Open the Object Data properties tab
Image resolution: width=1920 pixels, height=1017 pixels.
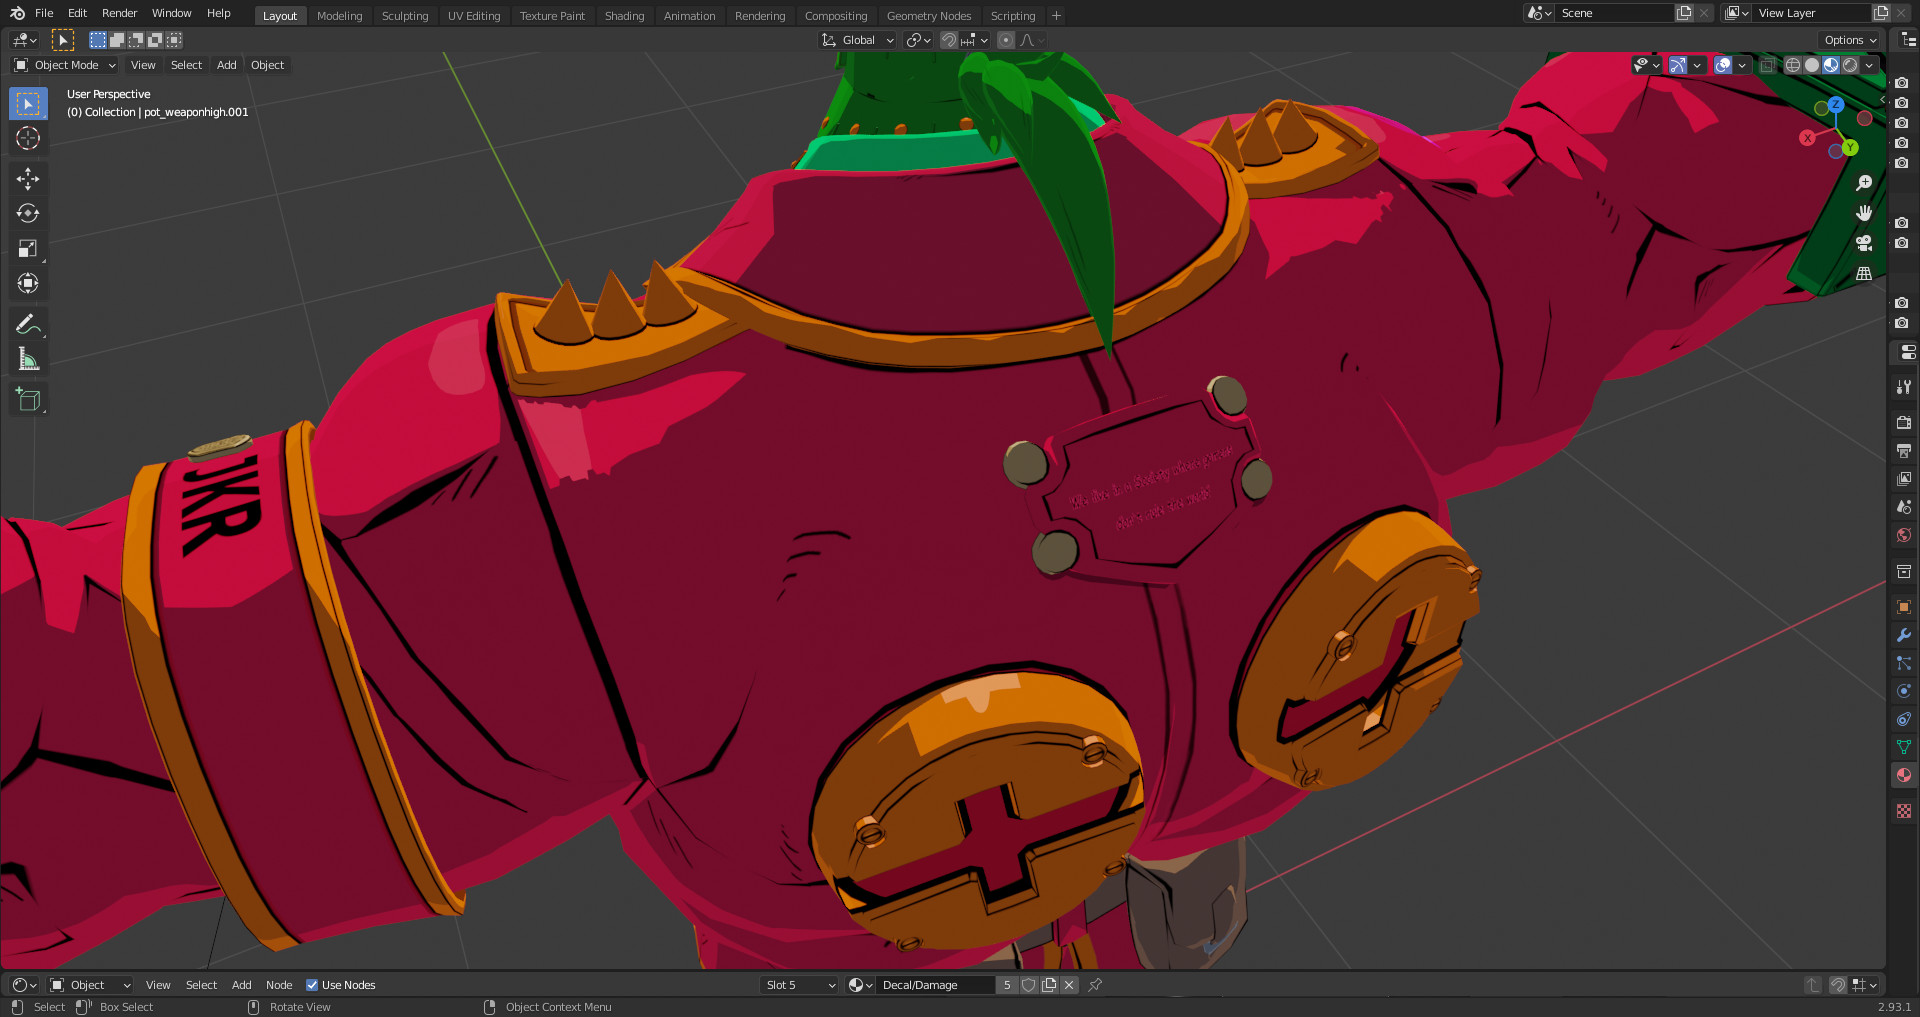[1904, 747]
